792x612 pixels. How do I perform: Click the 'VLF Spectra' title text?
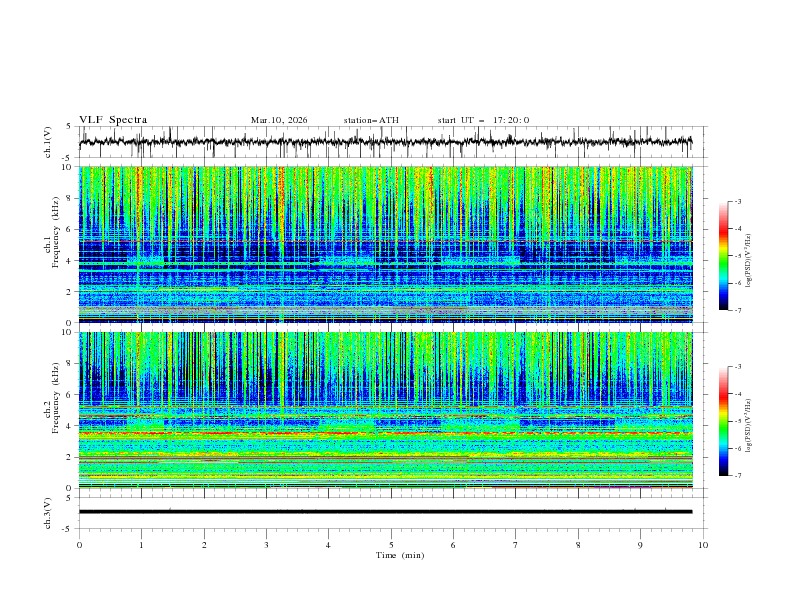point(113,120)
